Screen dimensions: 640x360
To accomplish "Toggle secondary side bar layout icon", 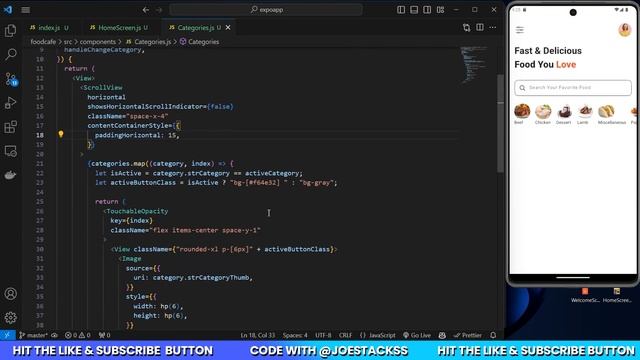I will (427, 9).
